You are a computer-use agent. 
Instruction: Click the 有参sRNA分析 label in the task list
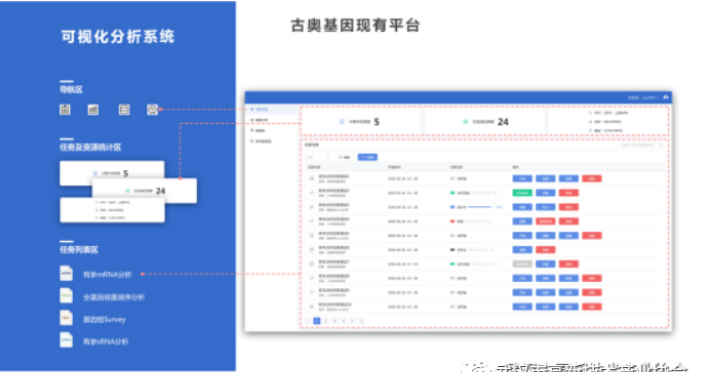pyautogui.click(x=106, y=341)
